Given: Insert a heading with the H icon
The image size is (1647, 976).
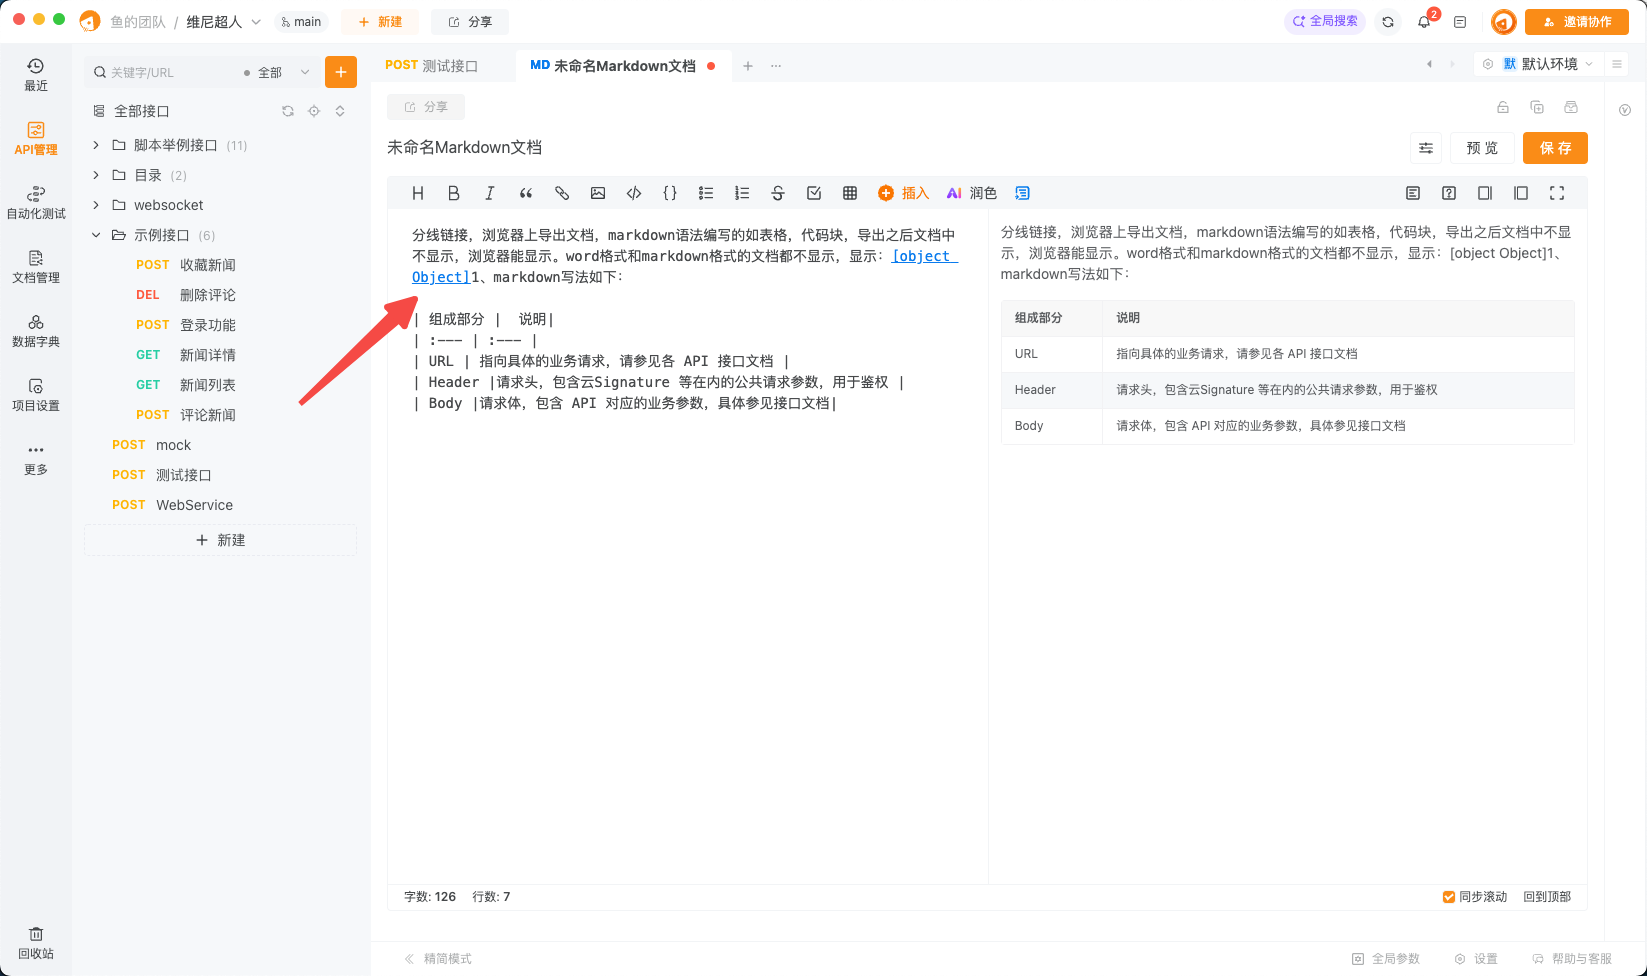Looking at the screenshot, I should [417, 192].
